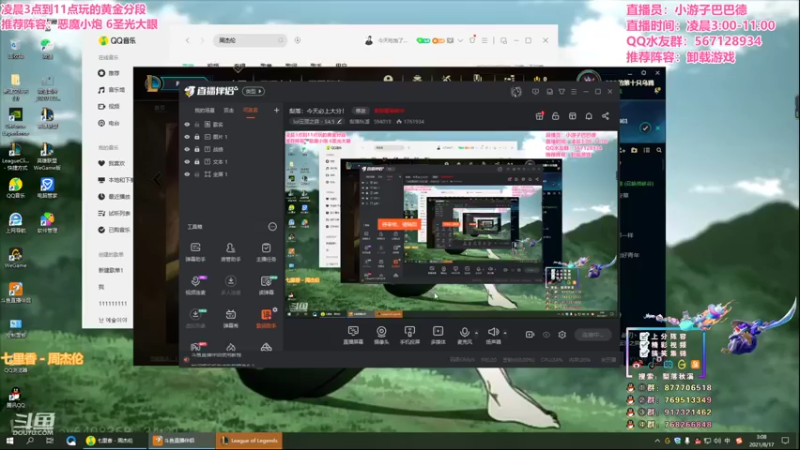This screenshot has width=800, height=450.
Task: Collapse the 工具箱 toolbox panel
Action: (x=272, y=227)
